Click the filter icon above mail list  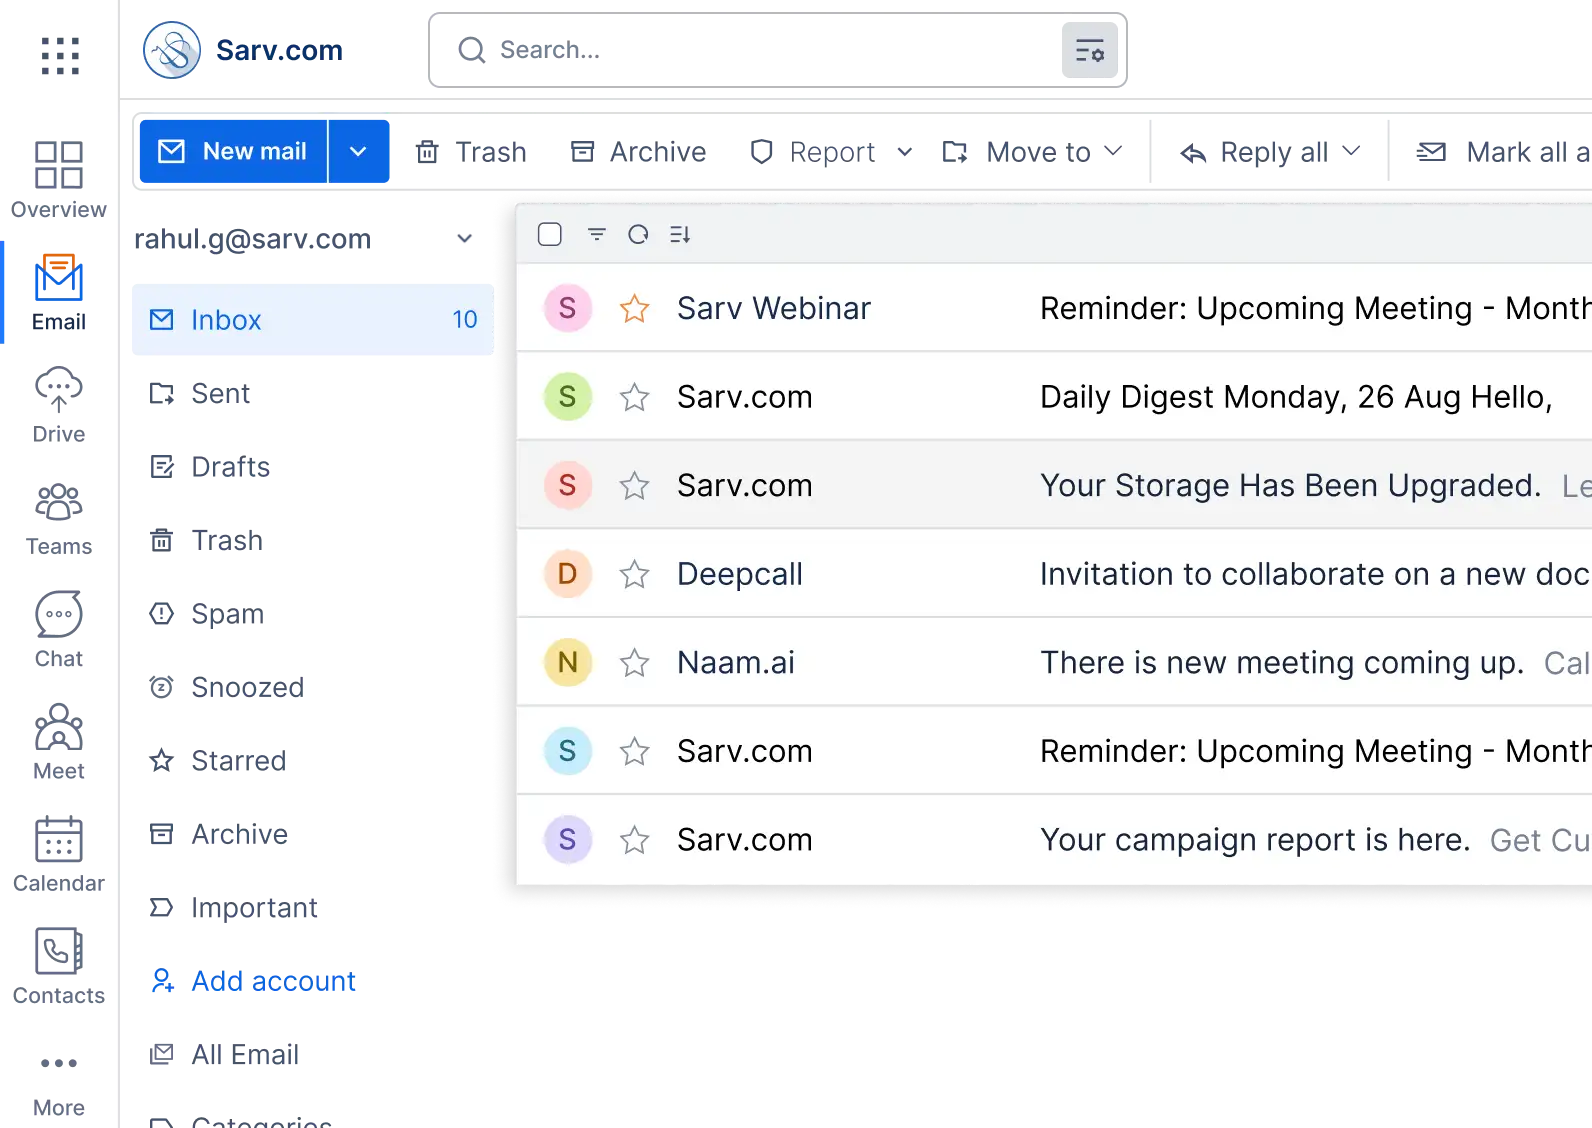(x=597, y=234)
